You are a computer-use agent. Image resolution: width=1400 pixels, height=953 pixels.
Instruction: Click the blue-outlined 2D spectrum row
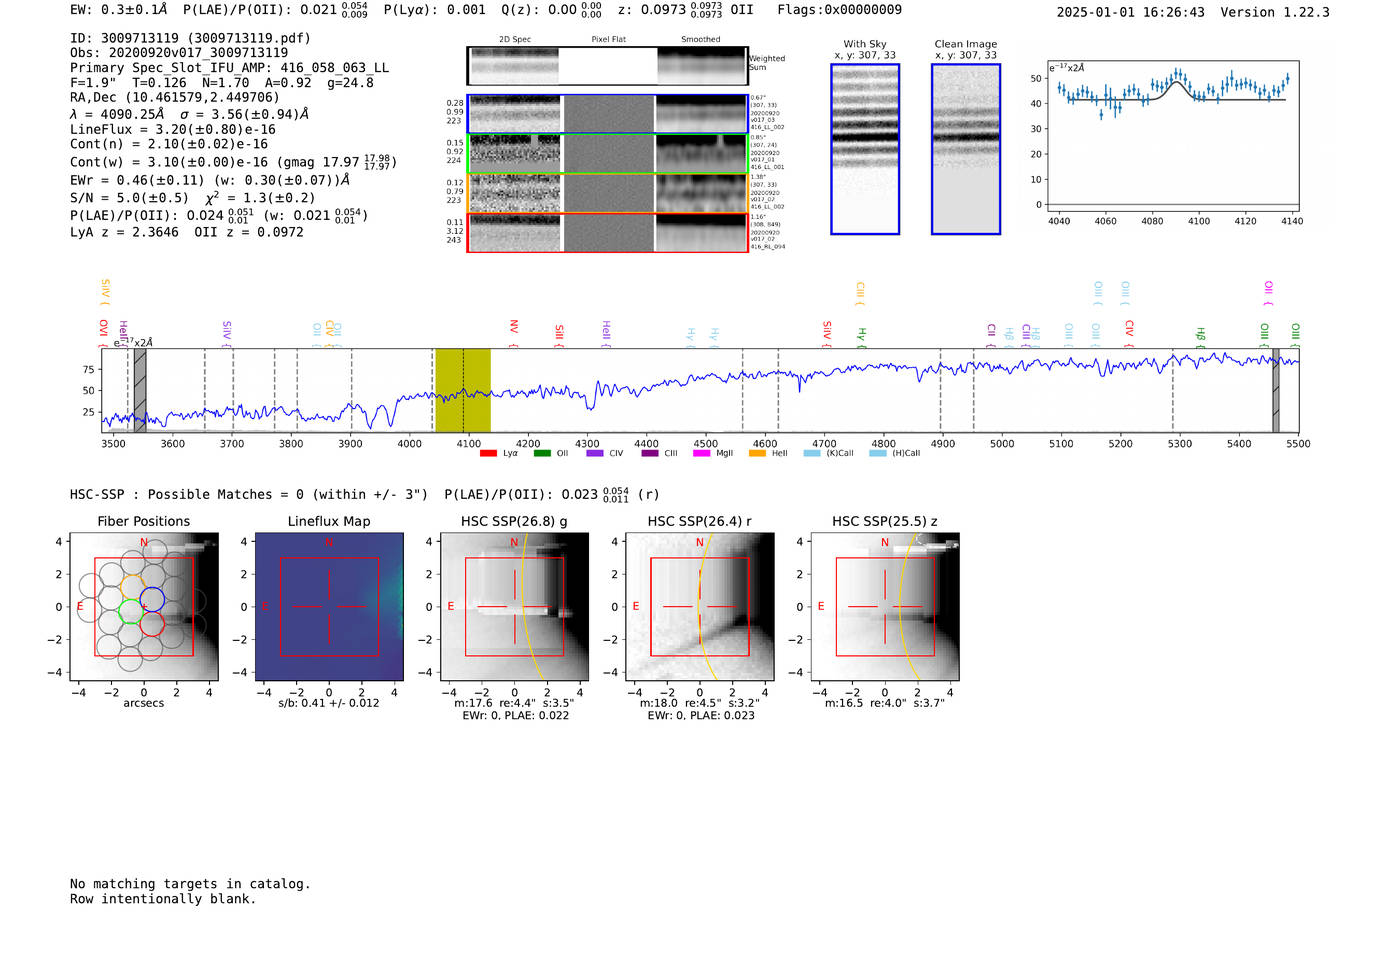608,114
